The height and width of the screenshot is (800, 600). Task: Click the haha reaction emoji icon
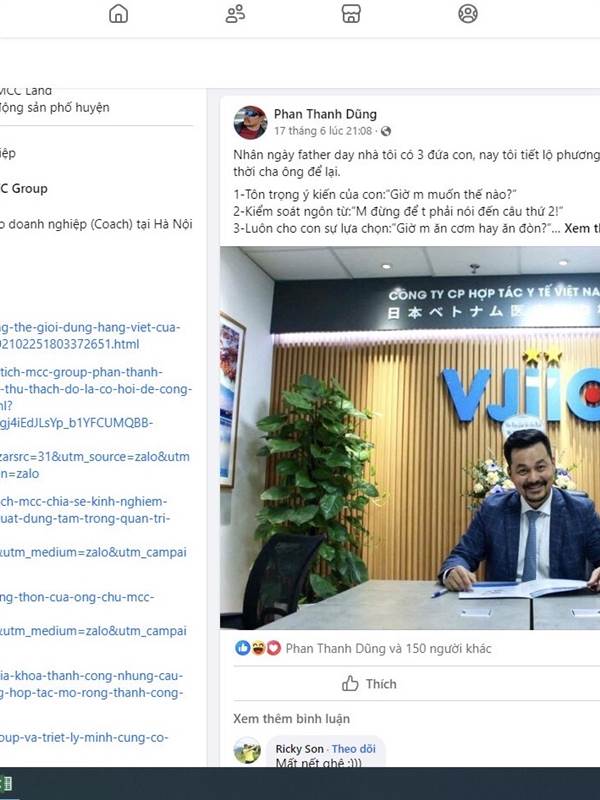click(x=258, y=648)
